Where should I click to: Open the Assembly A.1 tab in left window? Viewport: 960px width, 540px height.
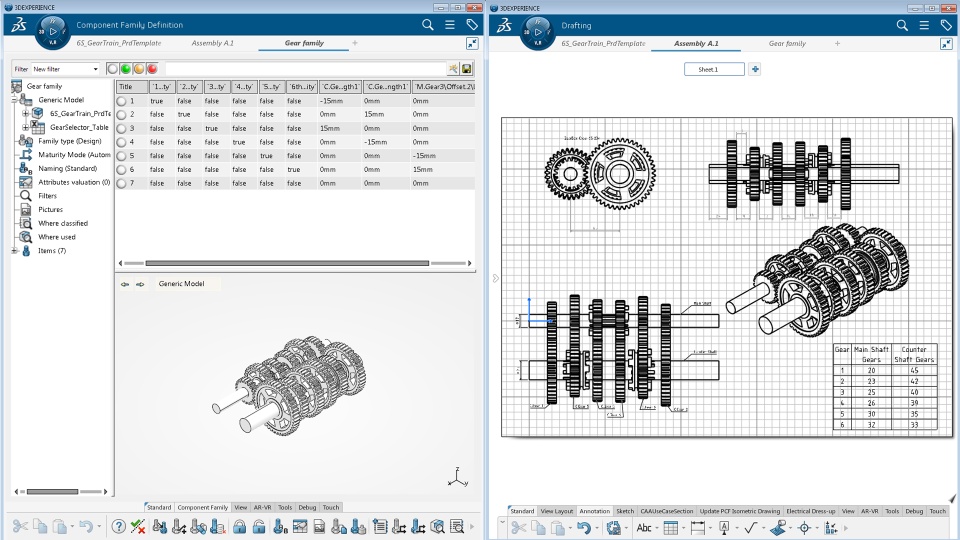[213, 44]
